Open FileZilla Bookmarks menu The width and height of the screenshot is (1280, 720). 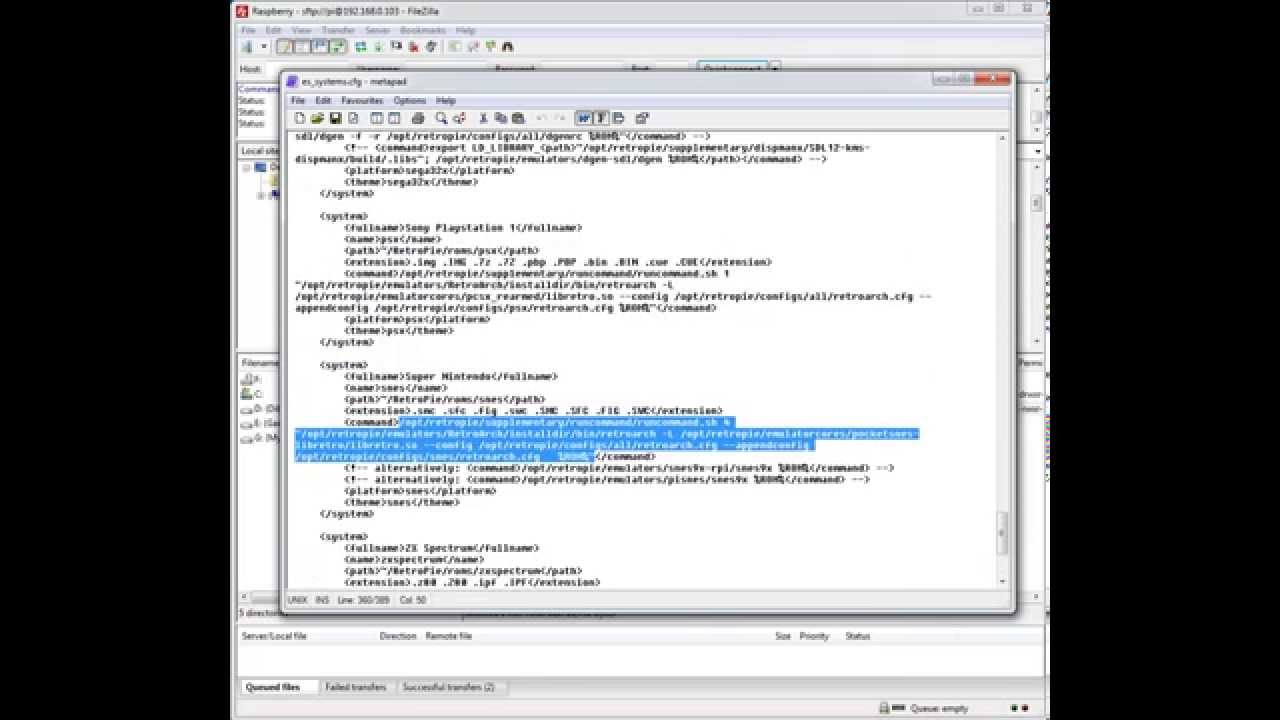click(421, 30)
